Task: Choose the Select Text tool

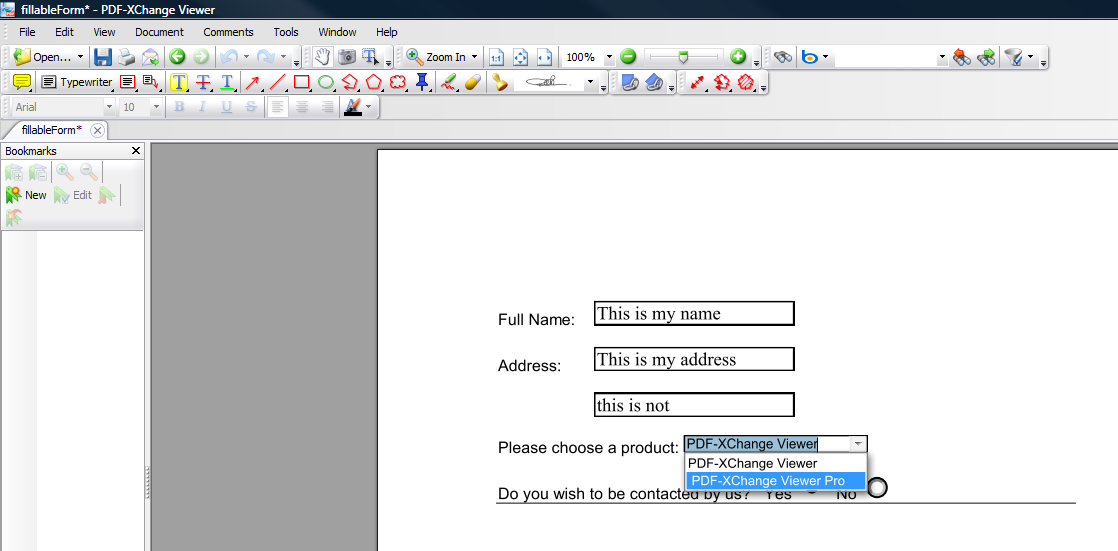Action: click(x=370, y=57)
